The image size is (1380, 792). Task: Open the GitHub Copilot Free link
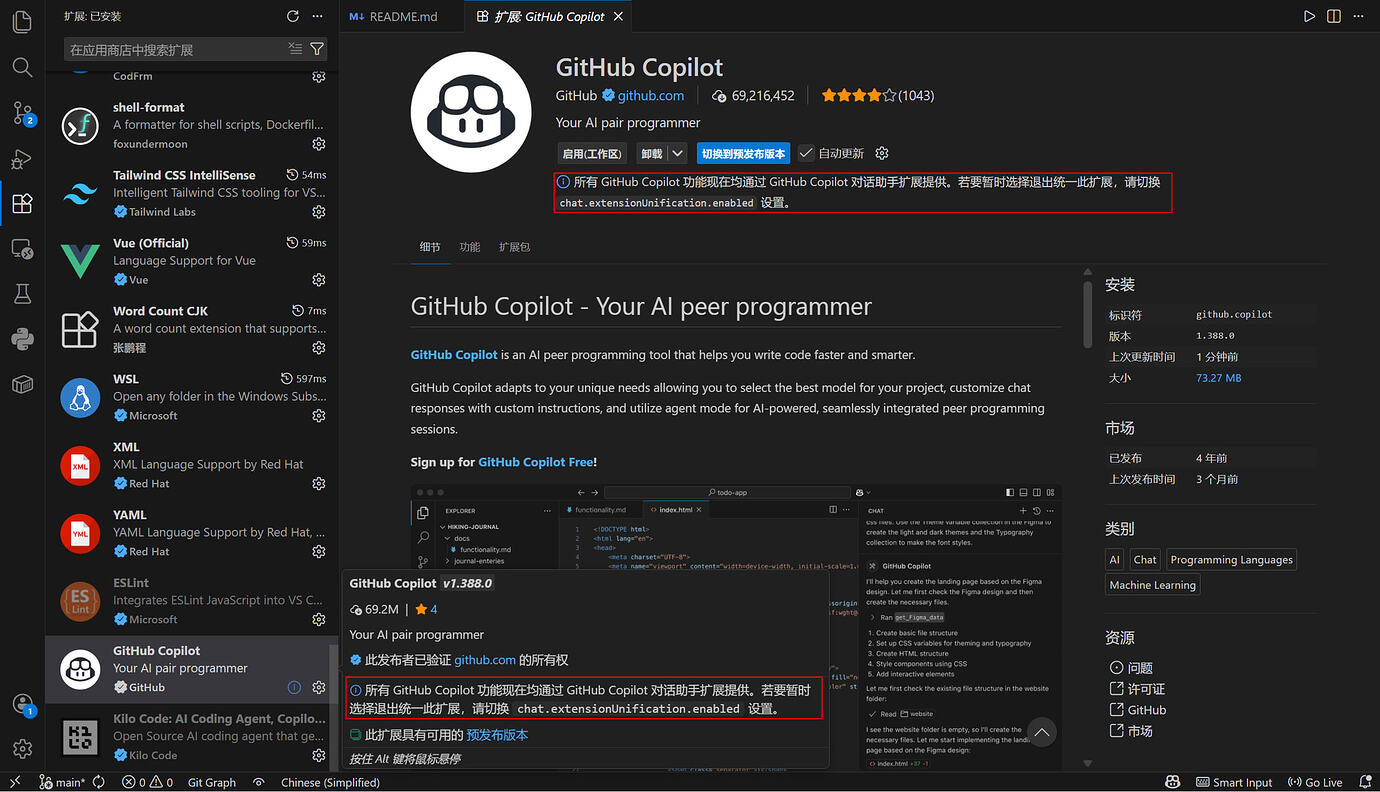coord(536,462)
